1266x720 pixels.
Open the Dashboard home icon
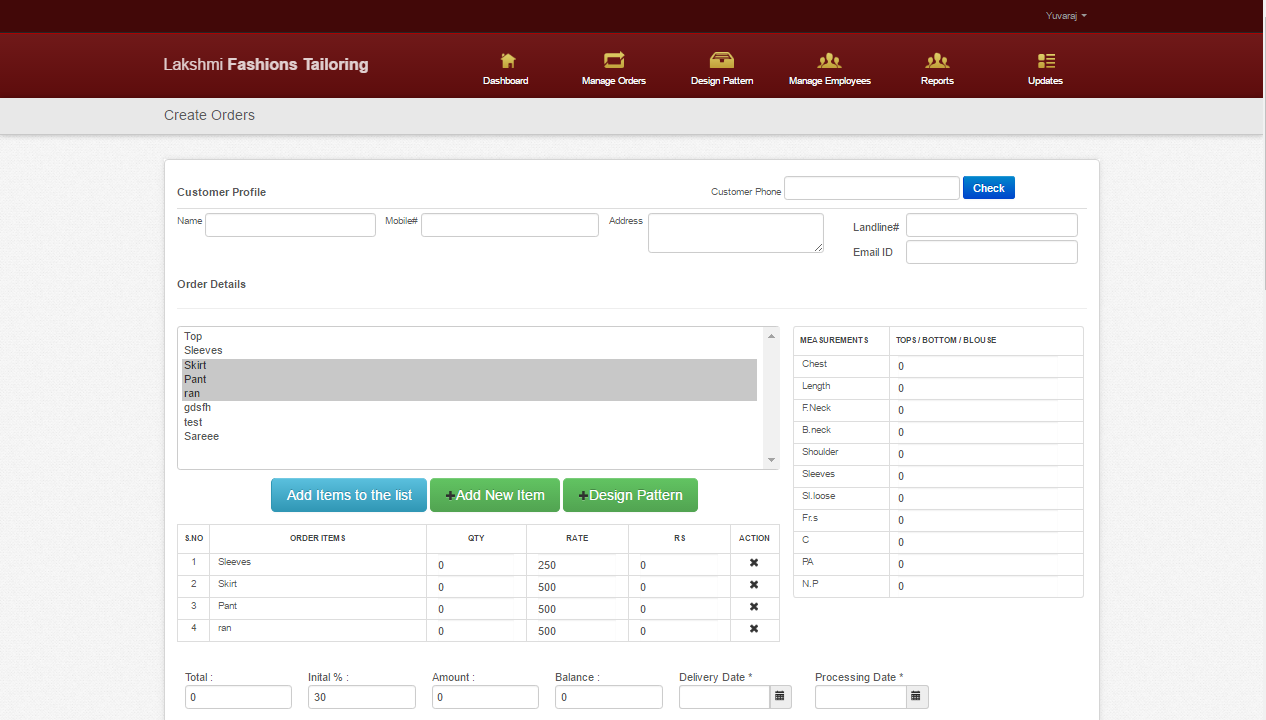pyautogui.click(x=507, y=60)
